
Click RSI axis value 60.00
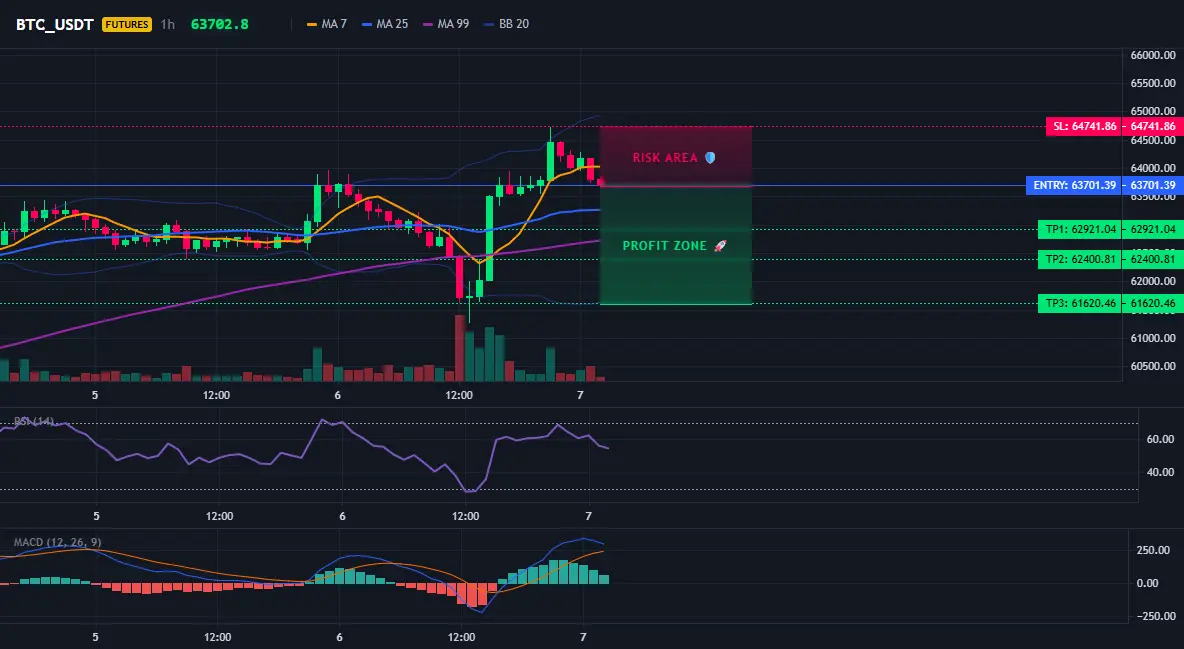(x=1160, y=439)
